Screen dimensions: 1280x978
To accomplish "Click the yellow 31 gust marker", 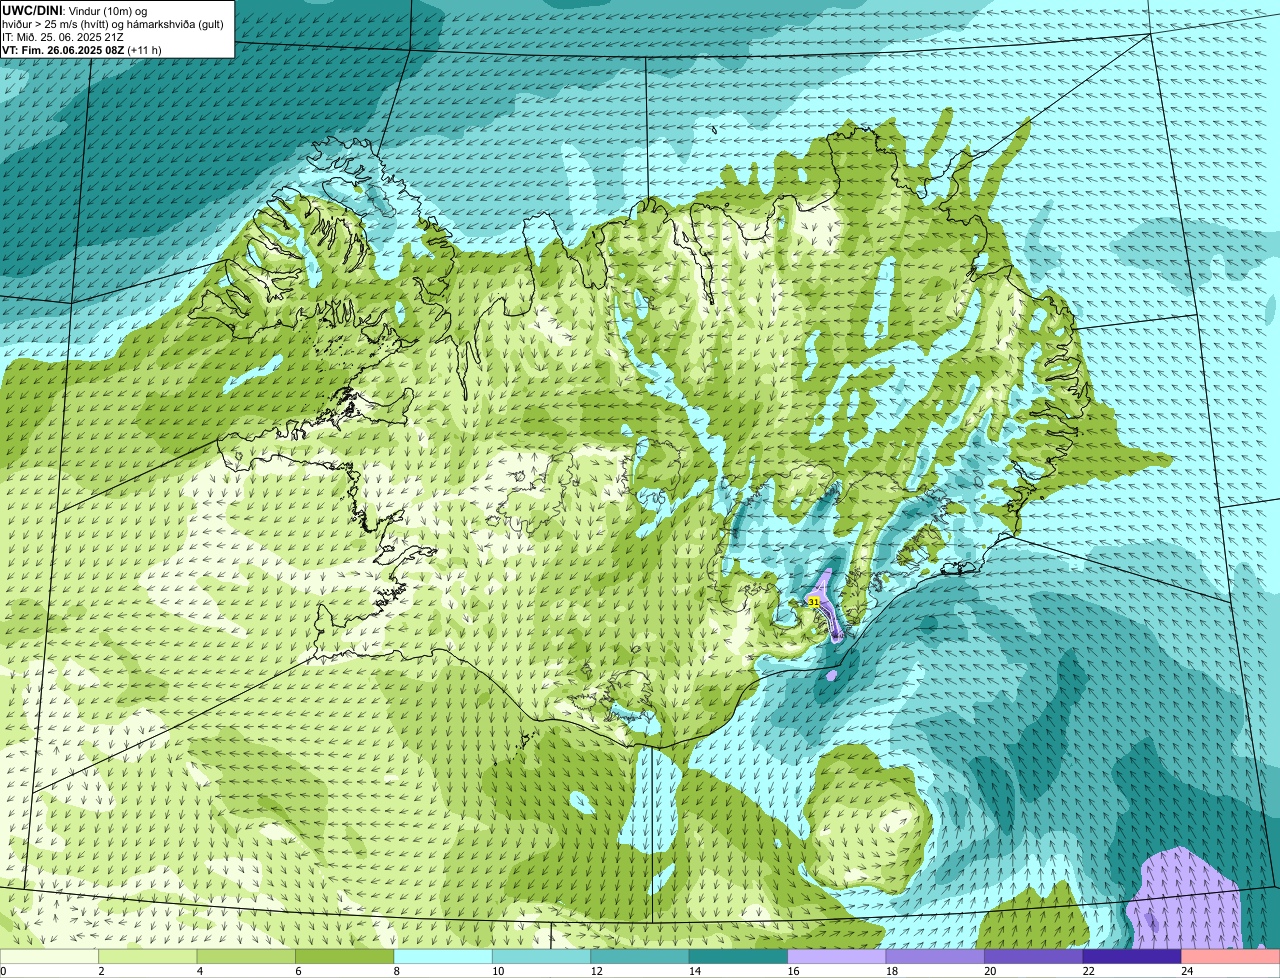I will click(x=814, y=602).
